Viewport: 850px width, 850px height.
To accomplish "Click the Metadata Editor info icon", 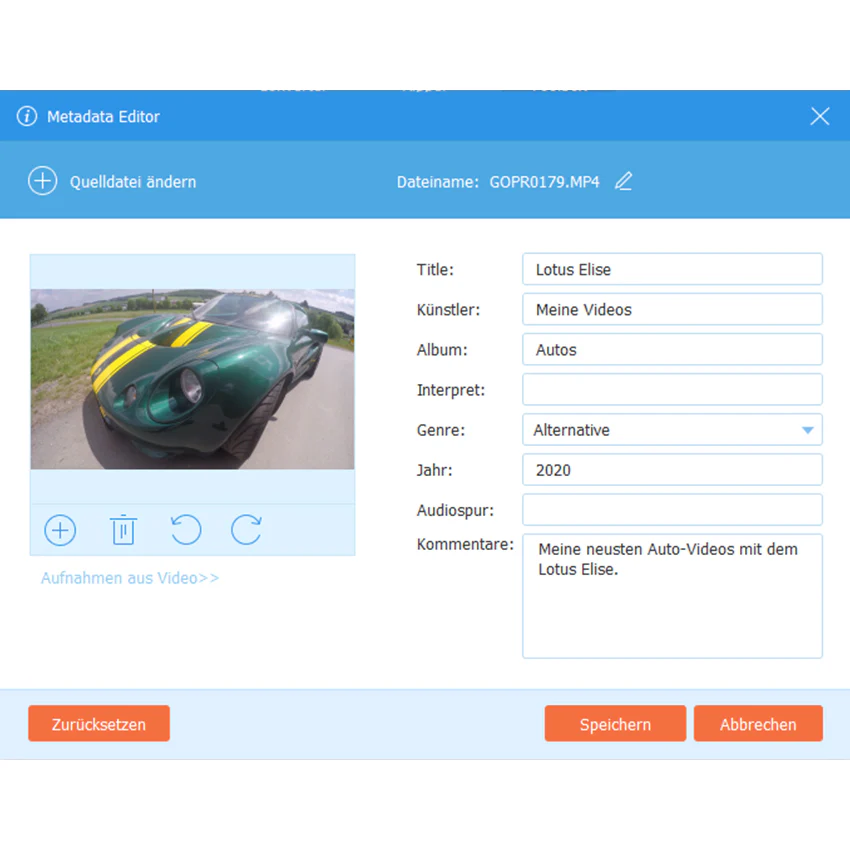I will 27,116.
